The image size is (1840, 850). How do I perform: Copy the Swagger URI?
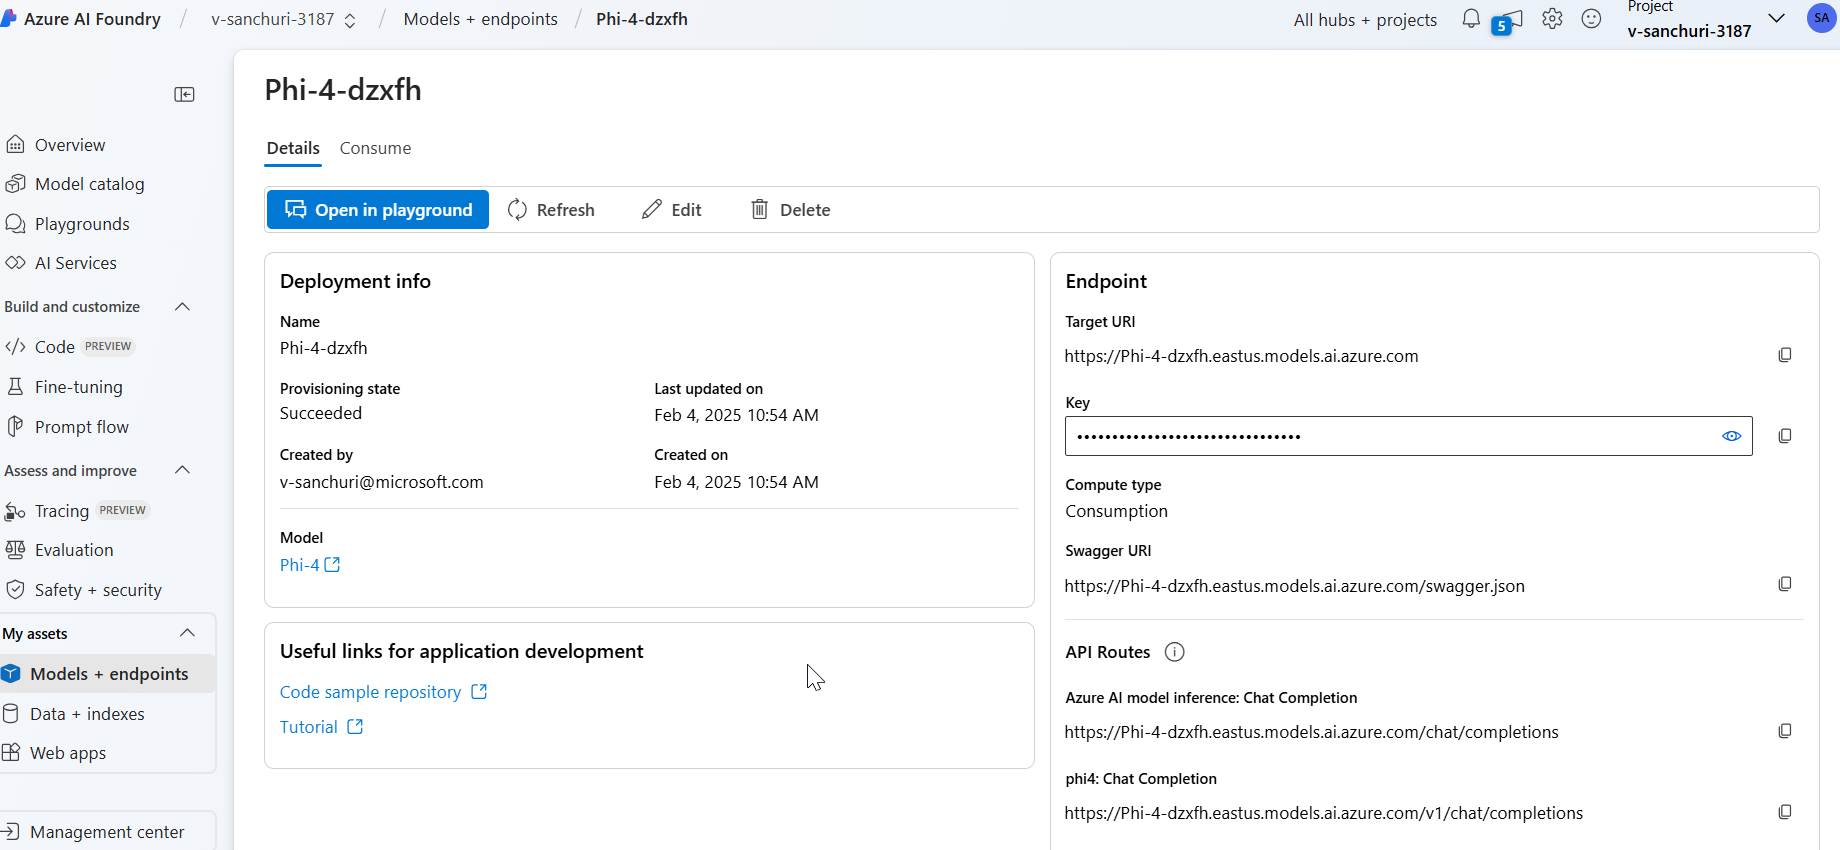[1785, 584]
